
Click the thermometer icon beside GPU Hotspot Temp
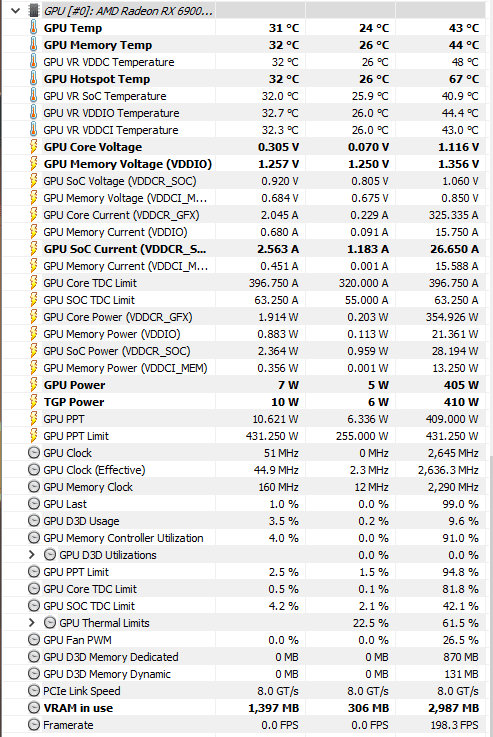tap(33, 78)
